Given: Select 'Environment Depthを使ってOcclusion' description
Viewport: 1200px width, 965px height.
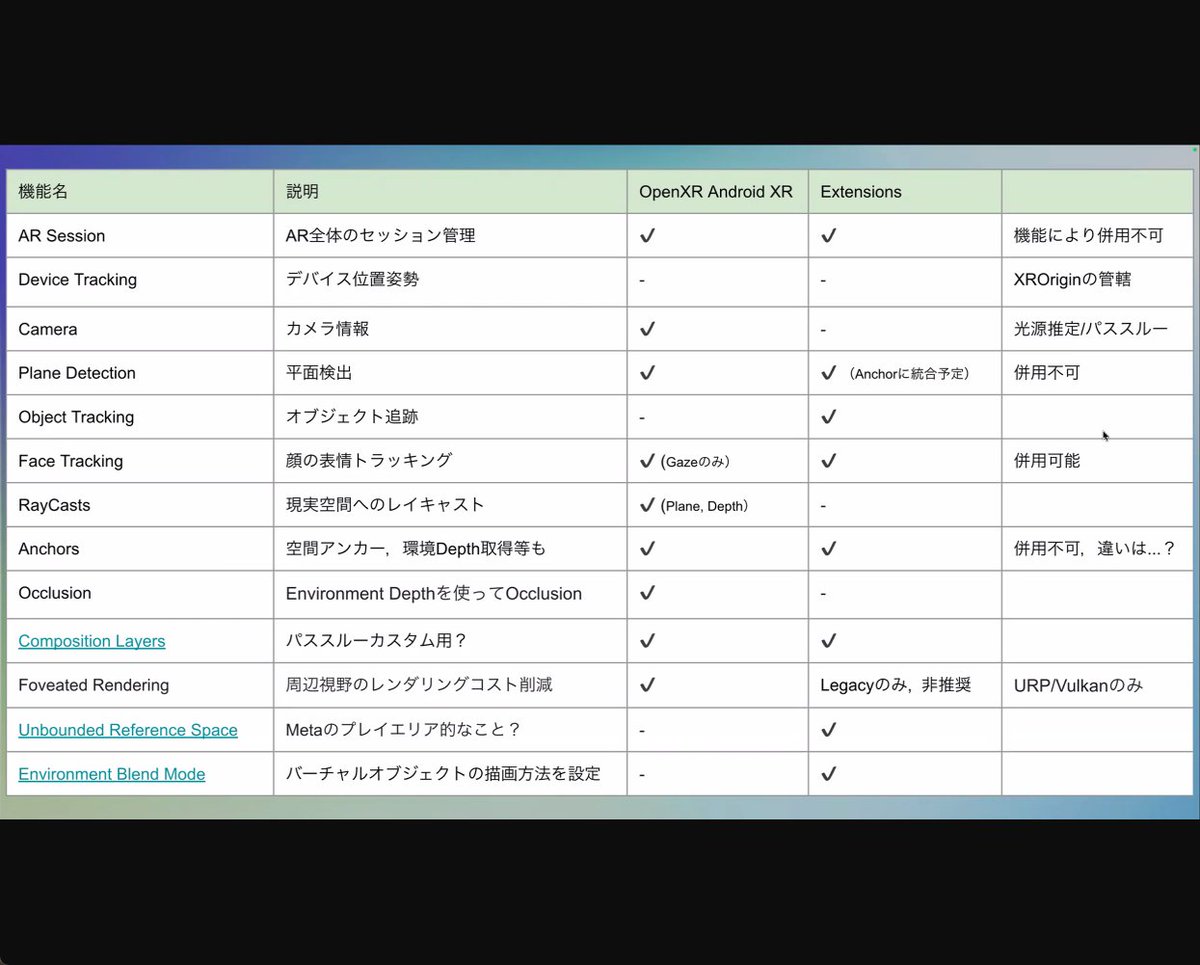Looking at the screenshot, I should (434, 594).
